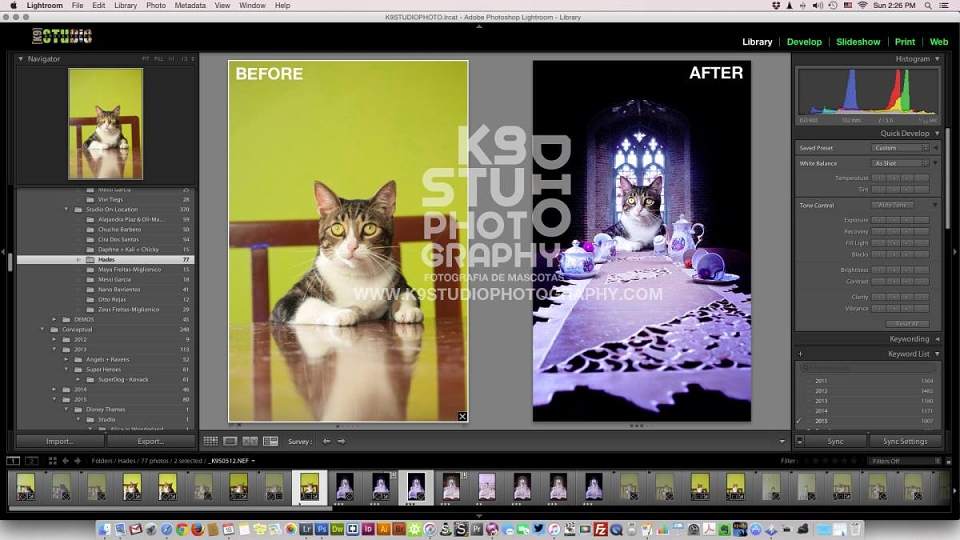Screen dimensions: 960x540
Task: Select the Survey view icon
Action: [270, 441]
